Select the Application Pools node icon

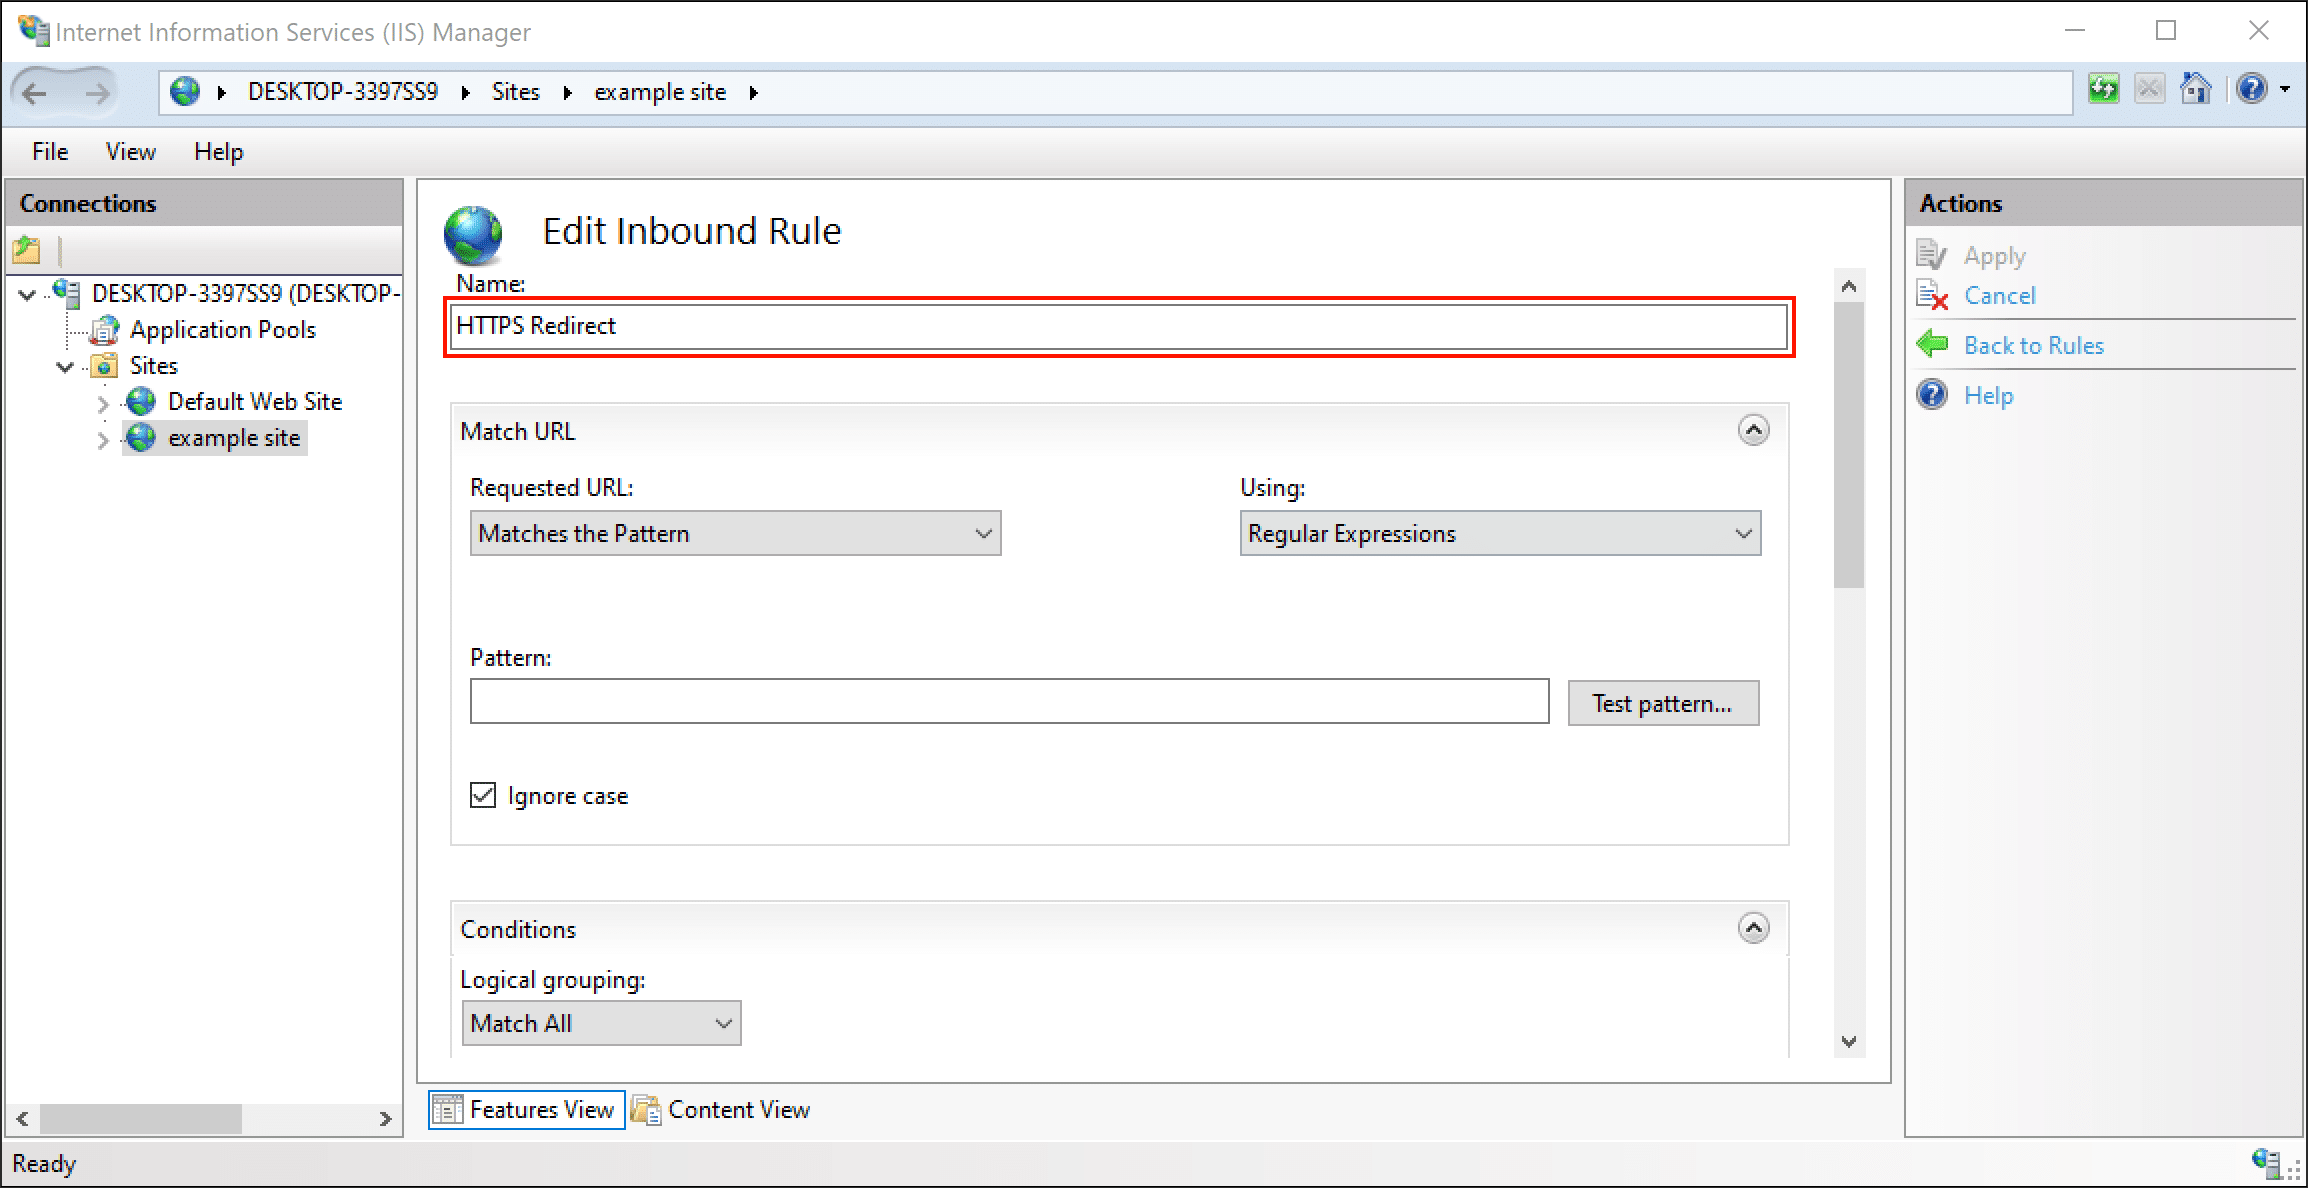104,330
